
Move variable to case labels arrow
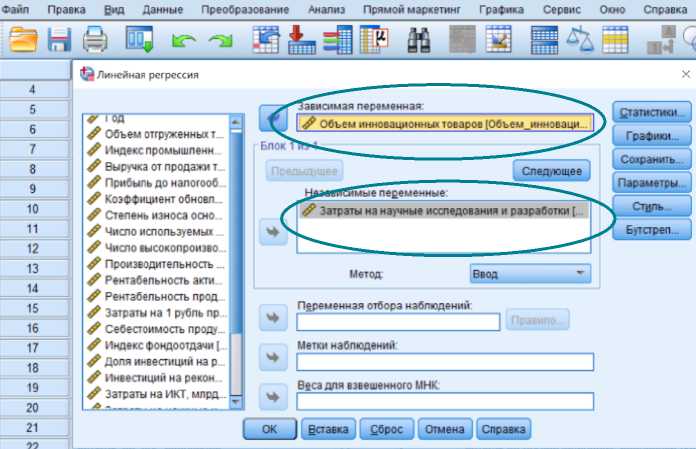pyautogui.click(x=273, y=358)
